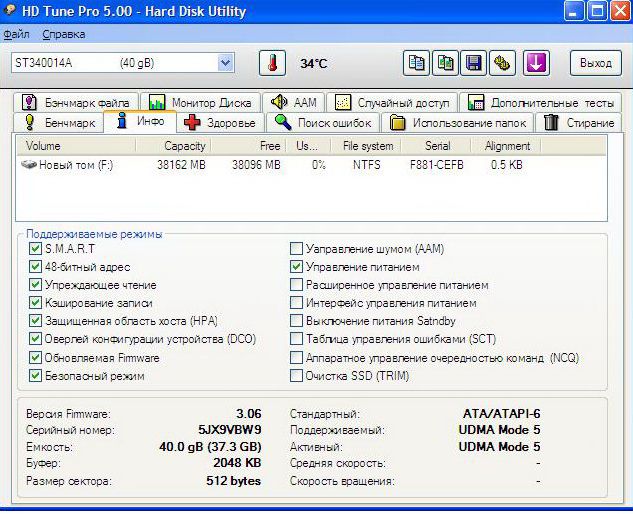Switch to Бэнчмарк файла tab
The height and width of the screenshot is (514, 633).
pos(75,103)
